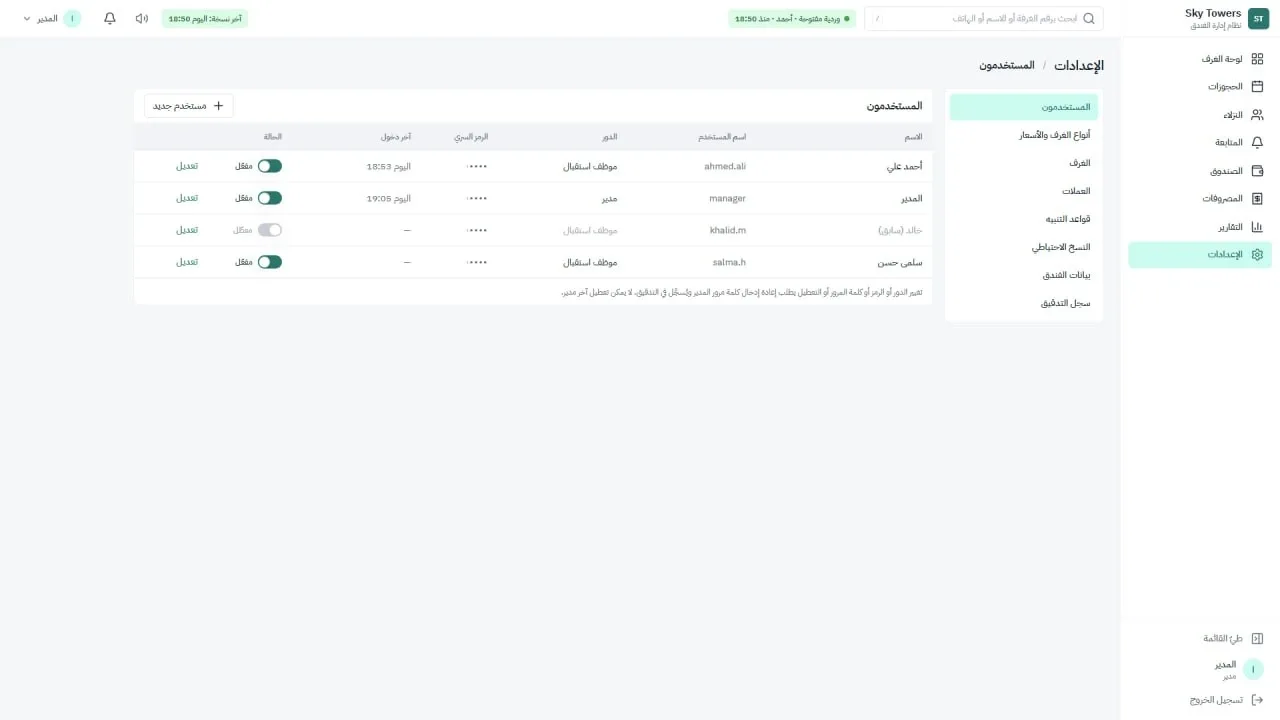Toggle the sound speaker icon
The image size is (1280, 720).
pyautogui.click(x=141, y=19)
